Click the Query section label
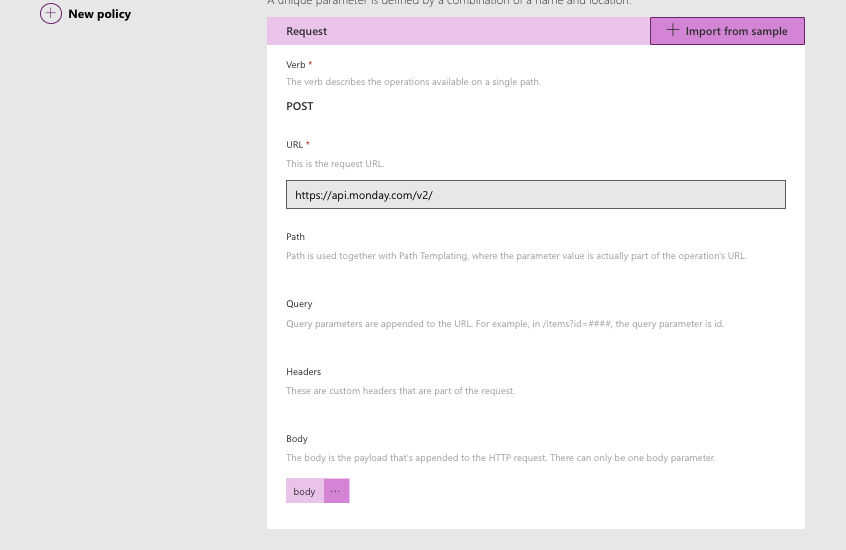Screen dimensions: 846x550 (x=299, y=304)
